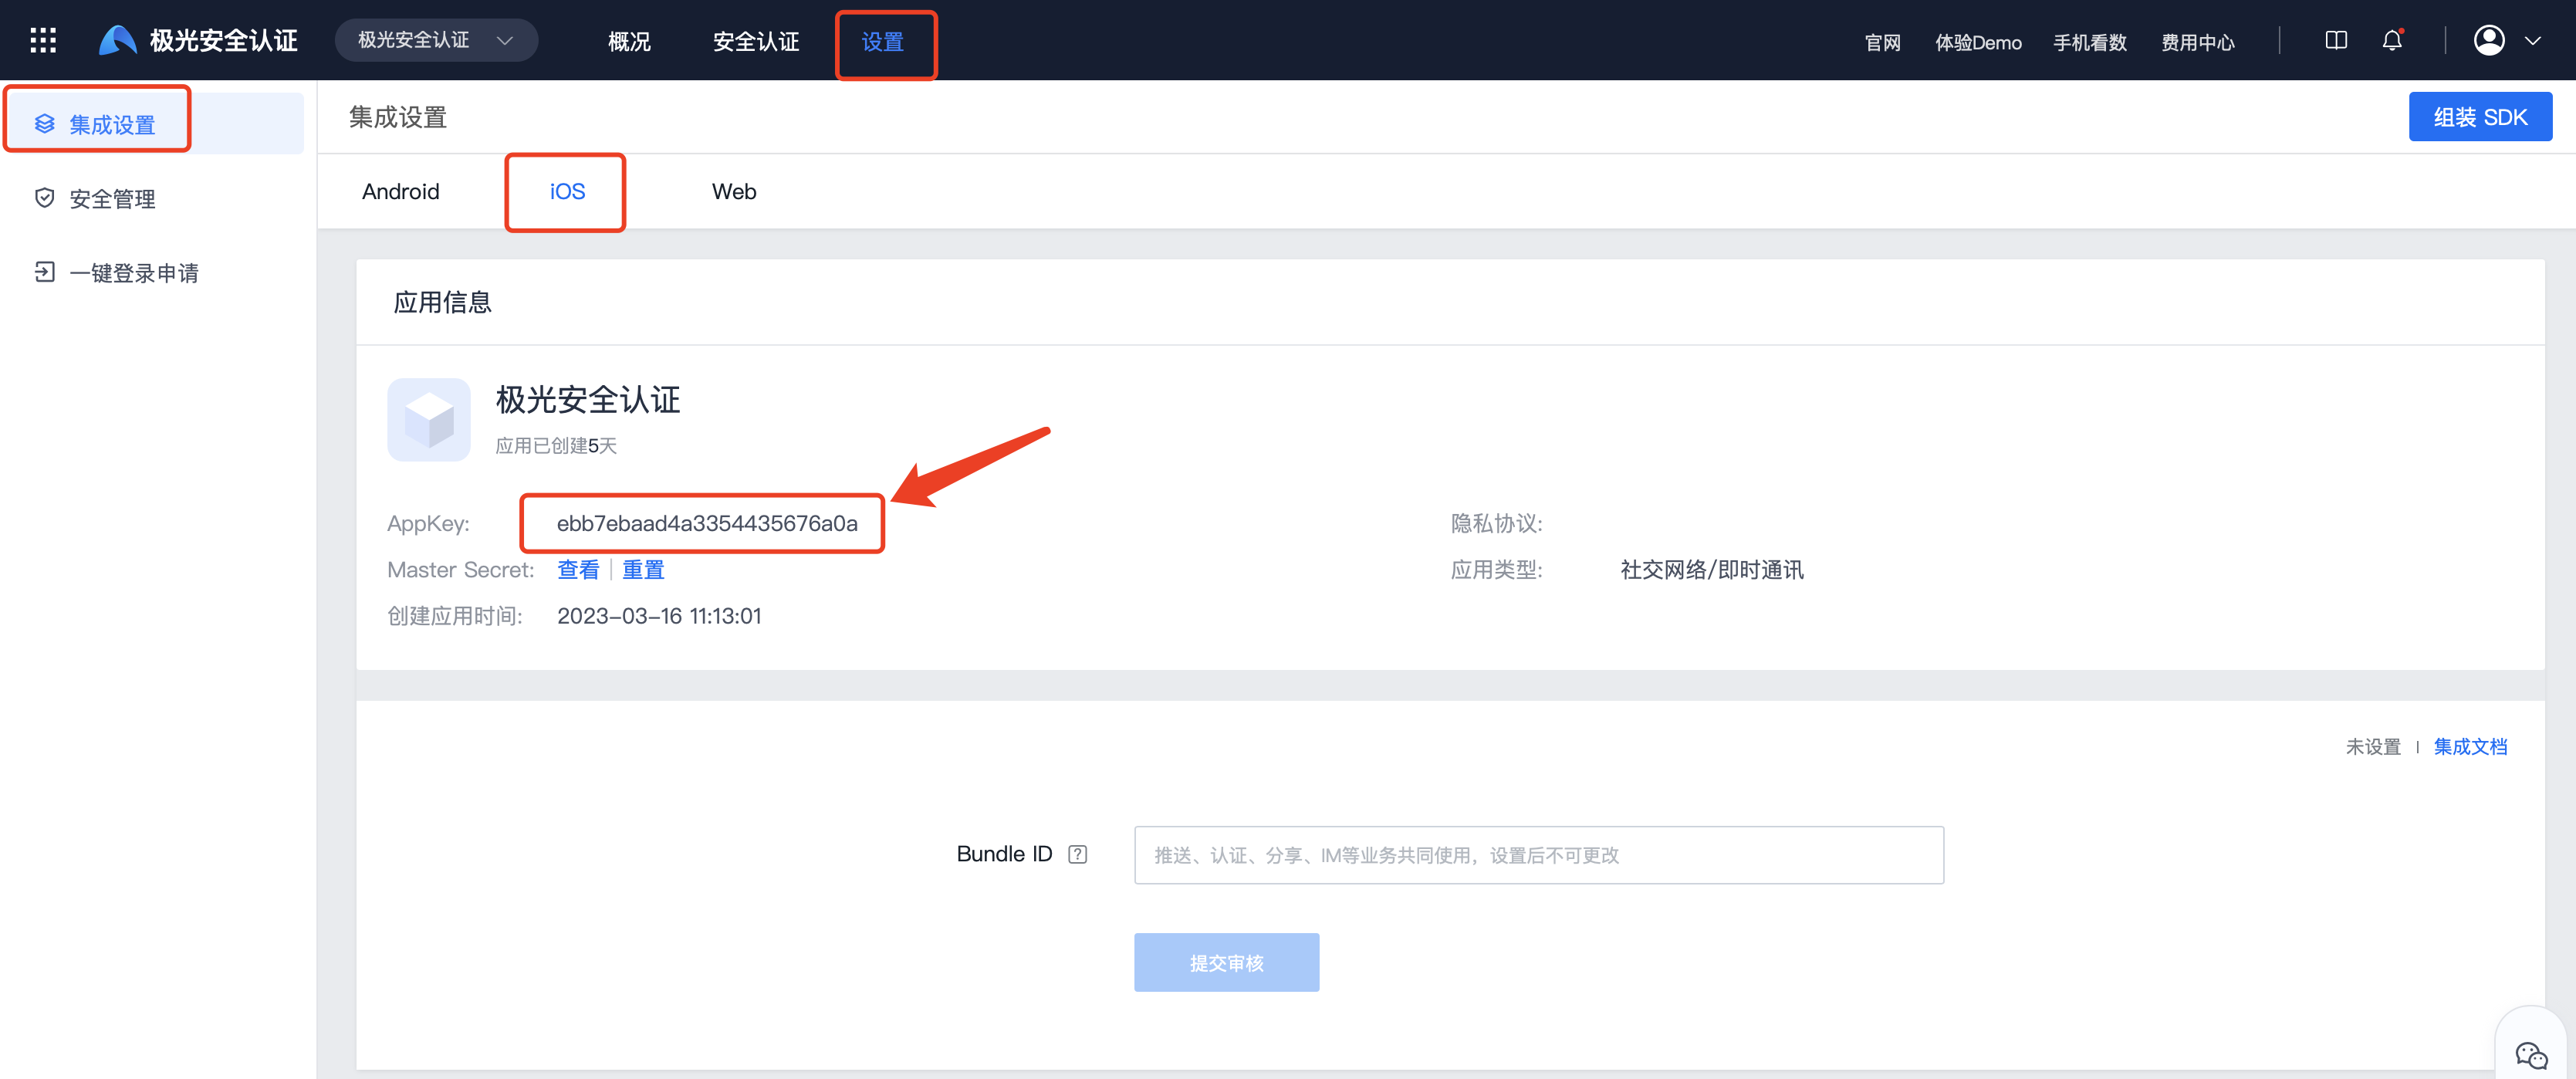This screenshot has height=1079, width=2576.
Task: Expand the 极光安全认证 product dropdown
Action: (x=436, y=41)
